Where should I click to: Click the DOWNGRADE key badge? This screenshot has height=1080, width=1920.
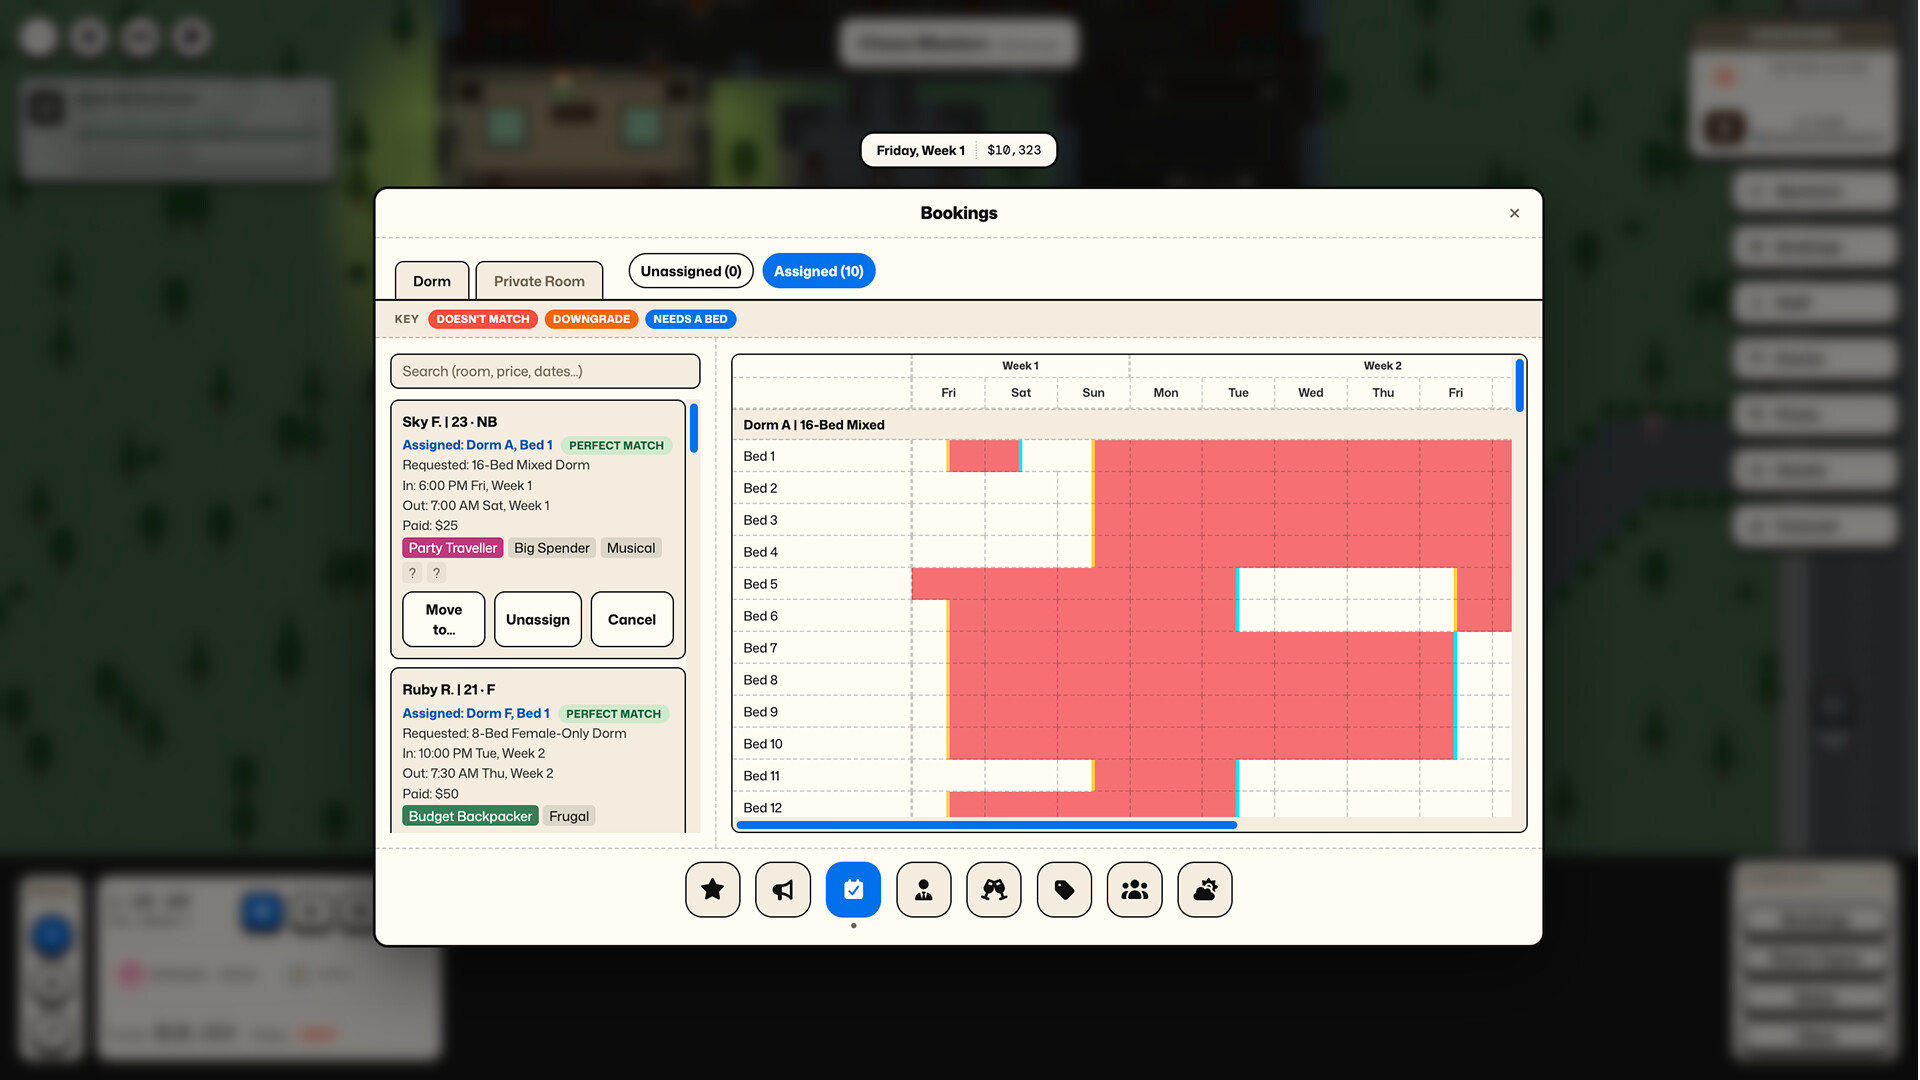click(x=591, y=319)
